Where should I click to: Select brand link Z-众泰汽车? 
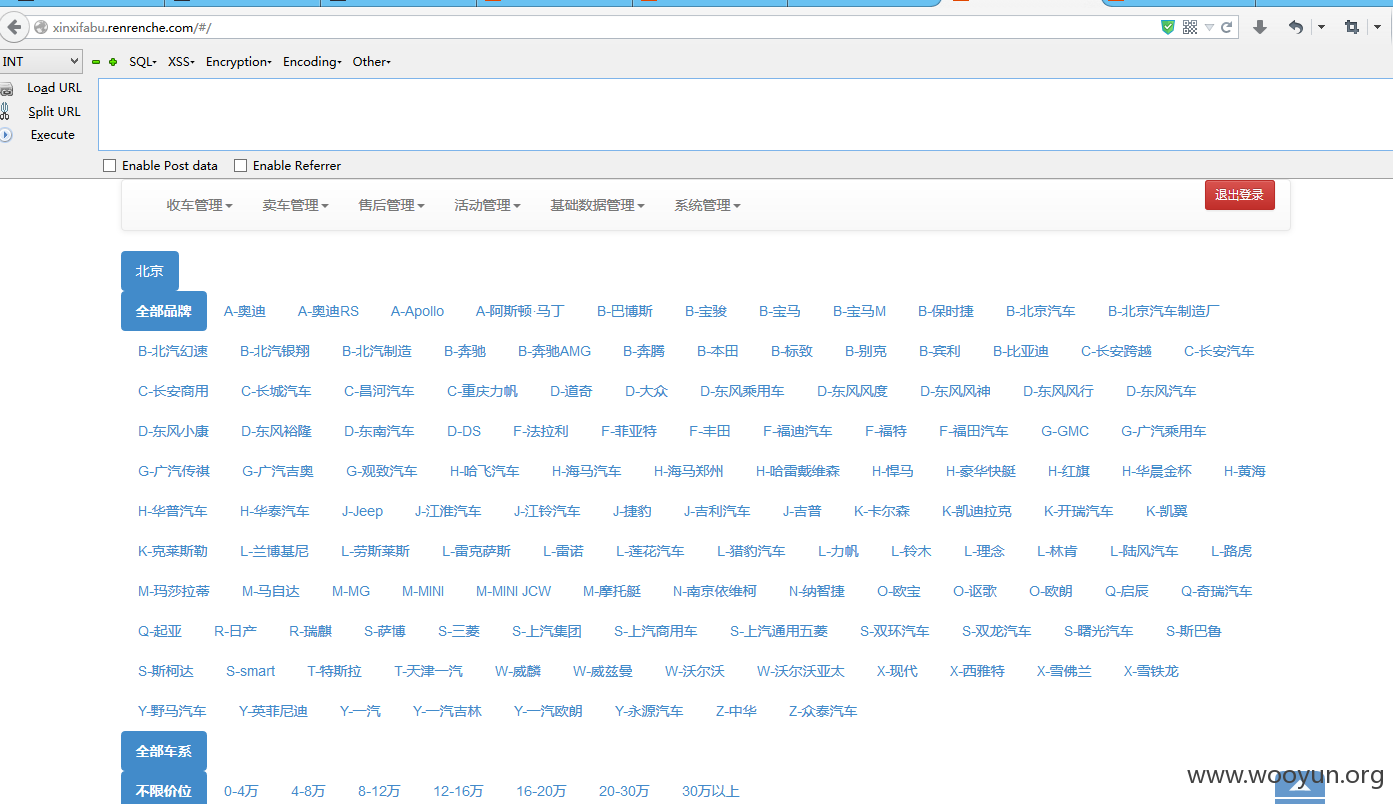(x=823, y=711)
